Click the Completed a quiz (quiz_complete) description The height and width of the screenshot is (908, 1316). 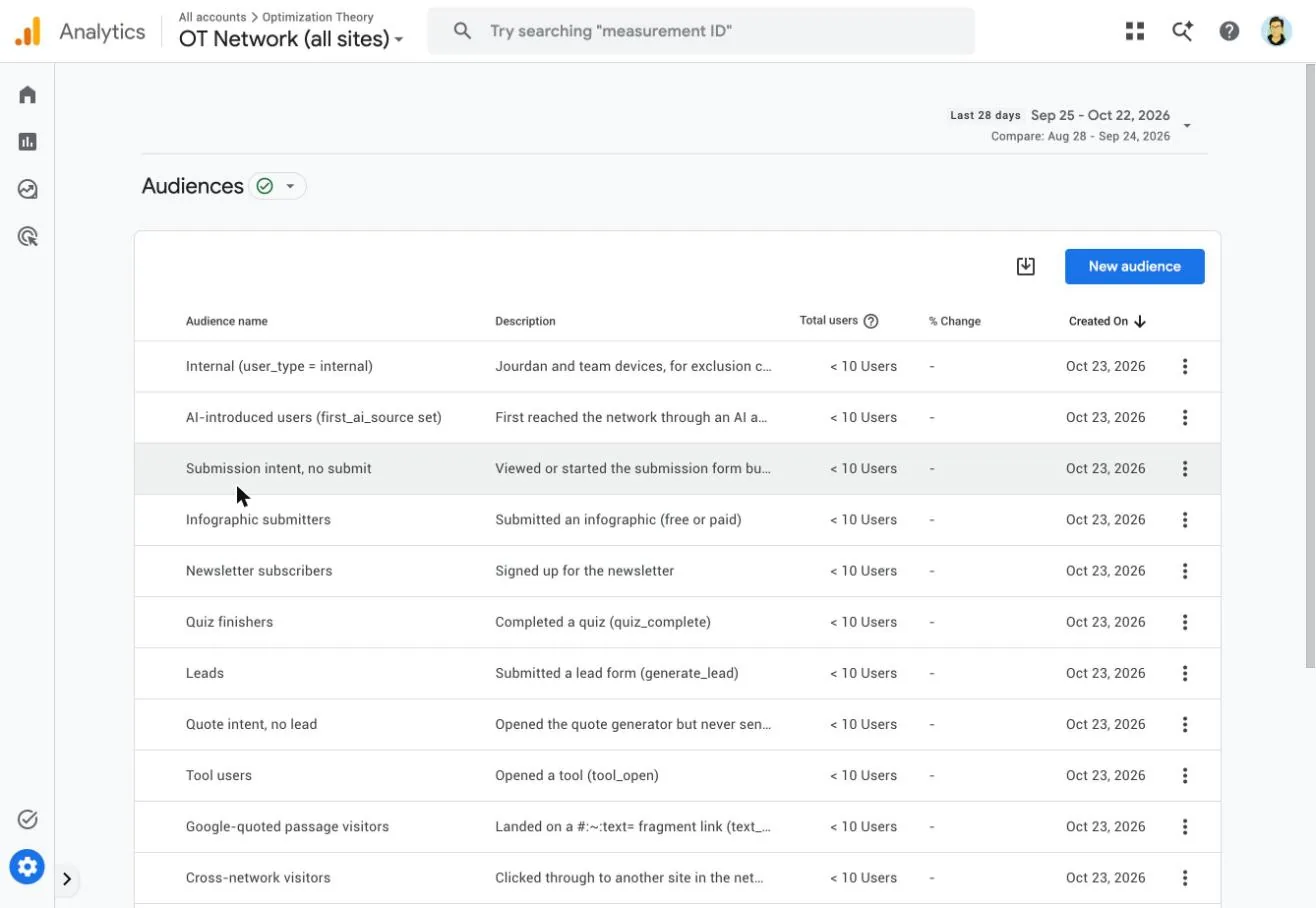[x=603, y=622]
